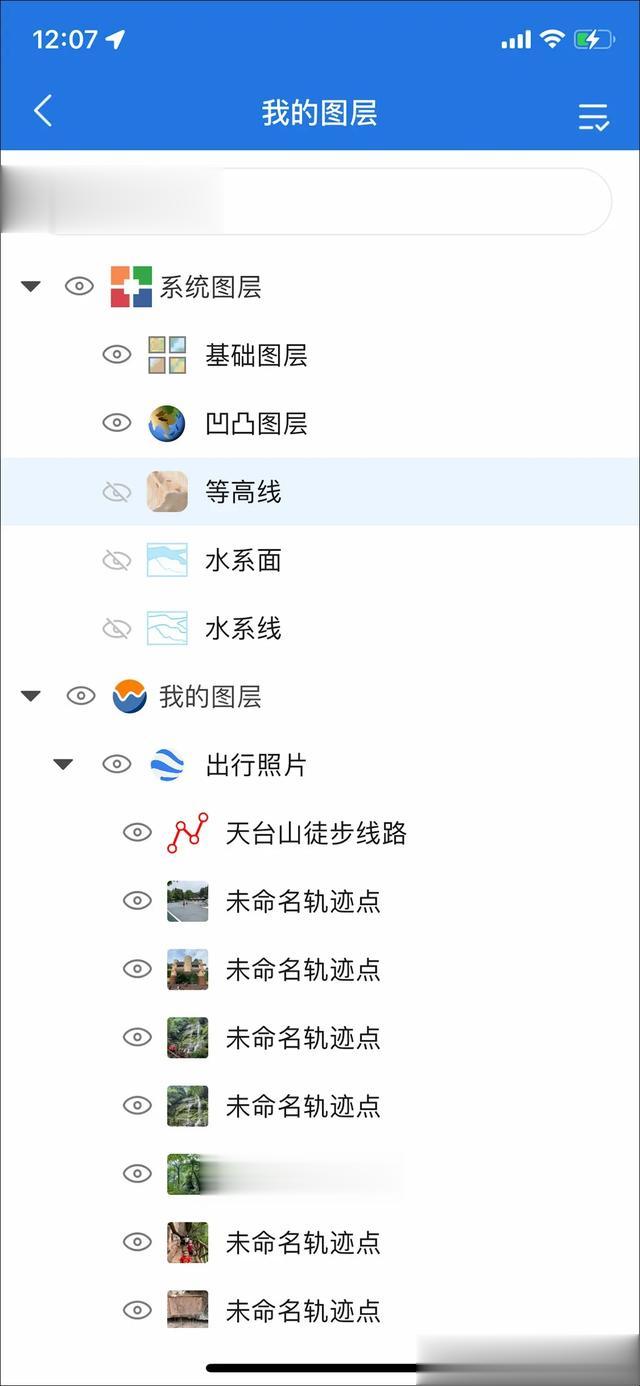Hide the 天台山徒步线路 track
Screen dimensions: 640x1386
click(137, 833)
